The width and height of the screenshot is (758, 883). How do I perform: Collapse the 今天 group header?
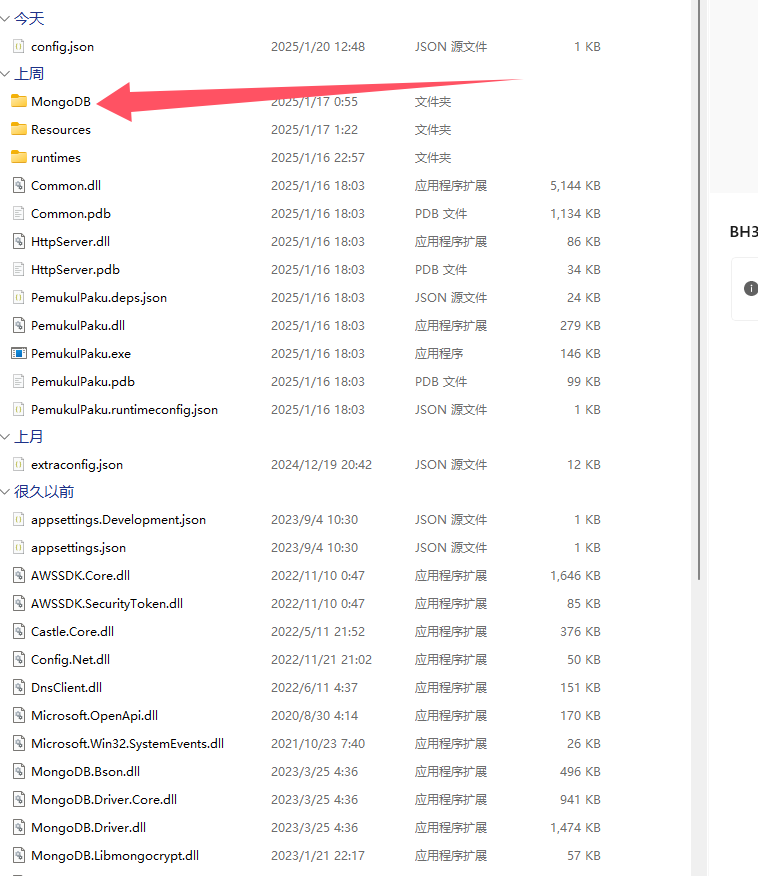(x=5, y=18)
